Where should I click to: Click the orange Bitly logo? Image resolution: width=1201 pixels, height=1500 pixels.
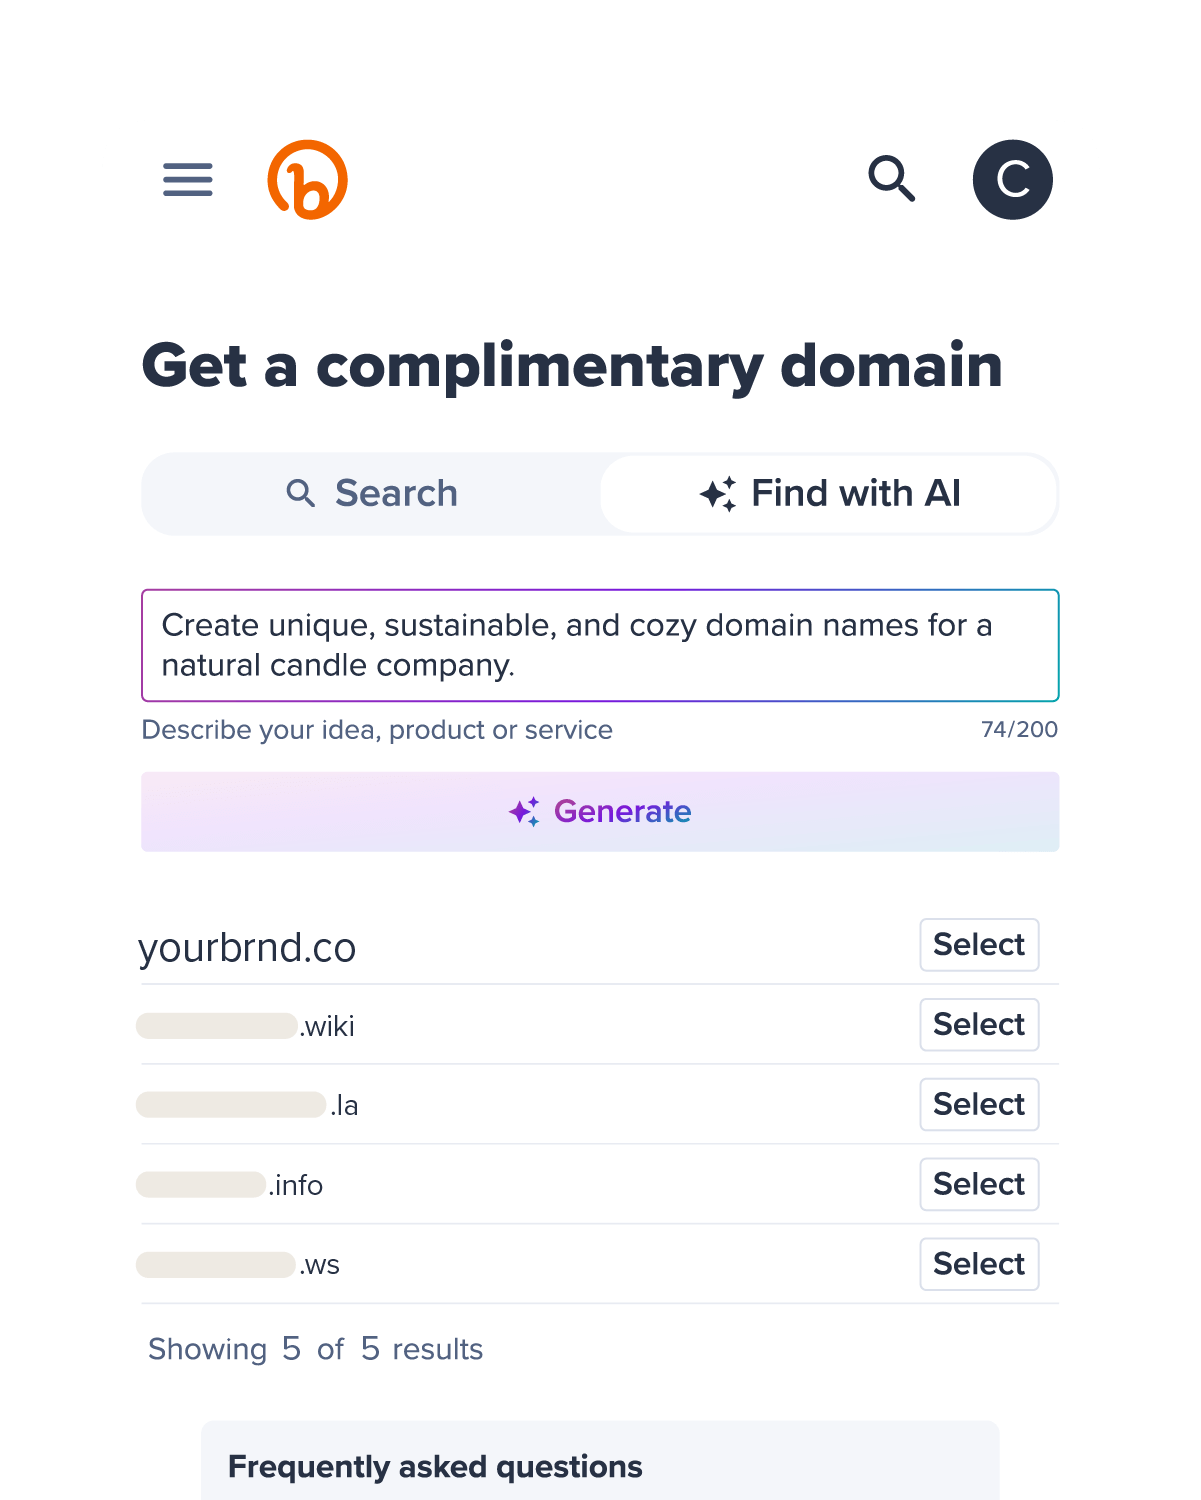point(308,180)
